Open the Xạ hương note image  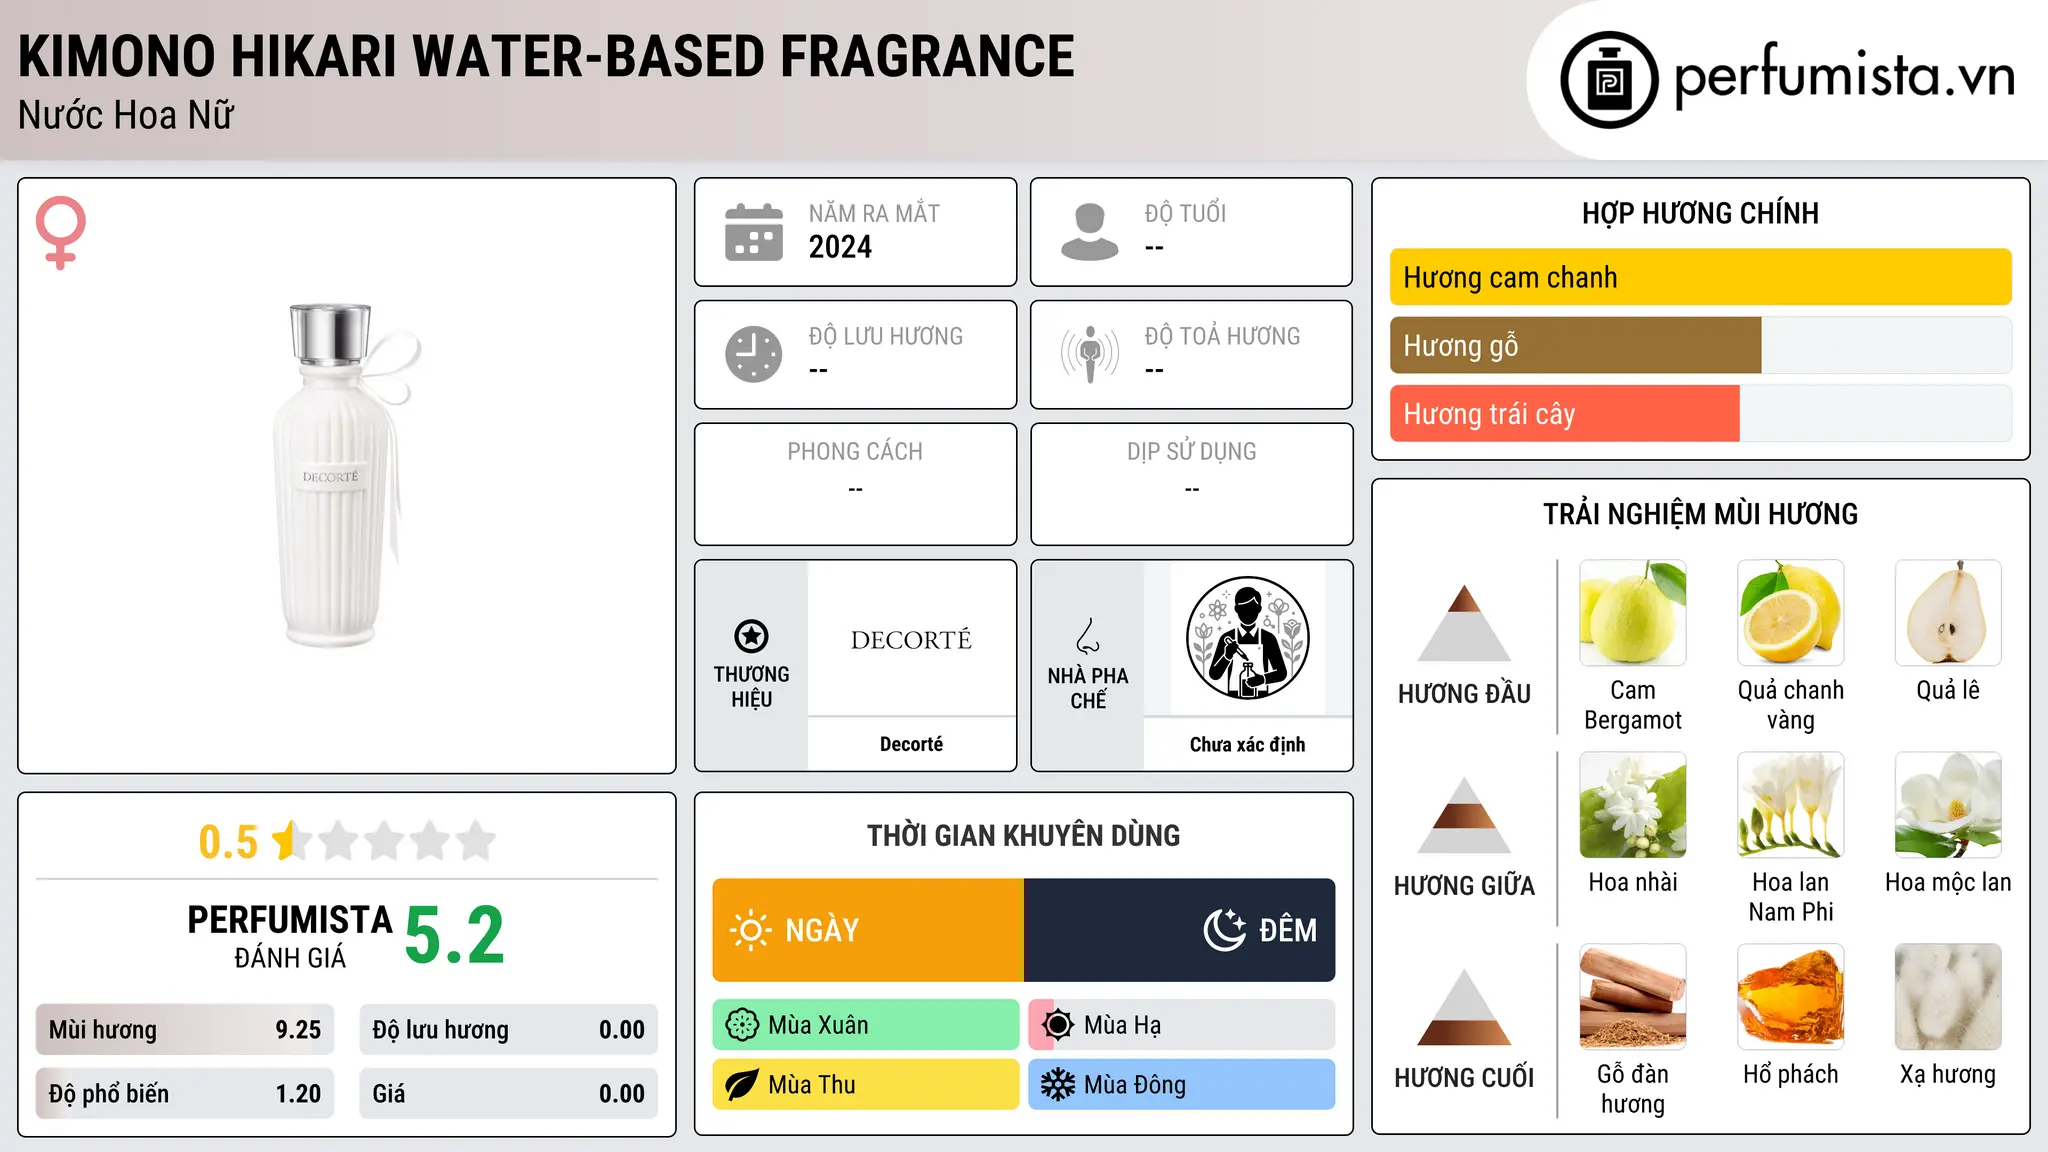tap(1948, 997)
